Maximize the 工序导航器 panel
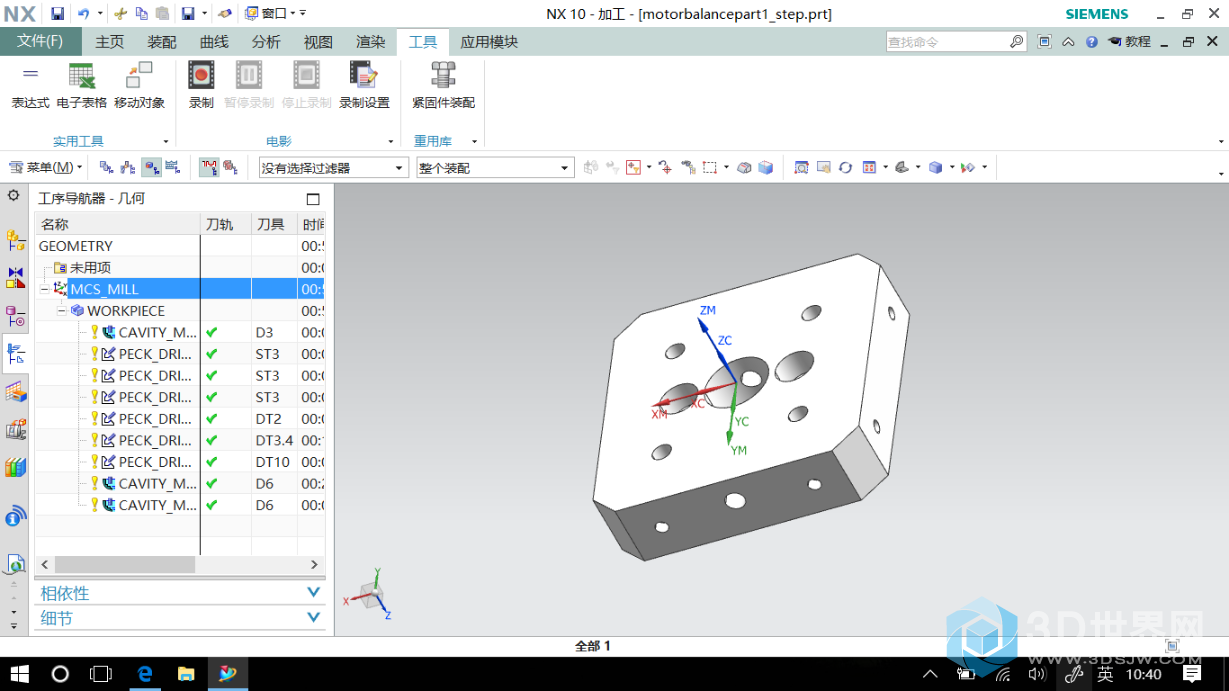The image size is (1229, 691). pos(313,199)
